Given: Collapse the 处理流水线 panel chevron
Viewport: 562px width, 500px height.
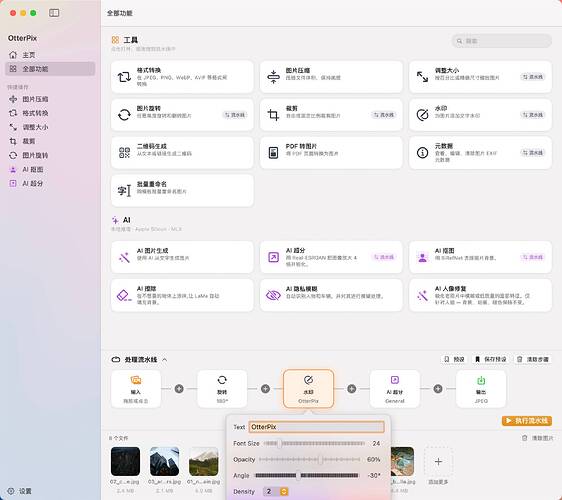Looking at the screenshot, I should [x=165, y=359].
